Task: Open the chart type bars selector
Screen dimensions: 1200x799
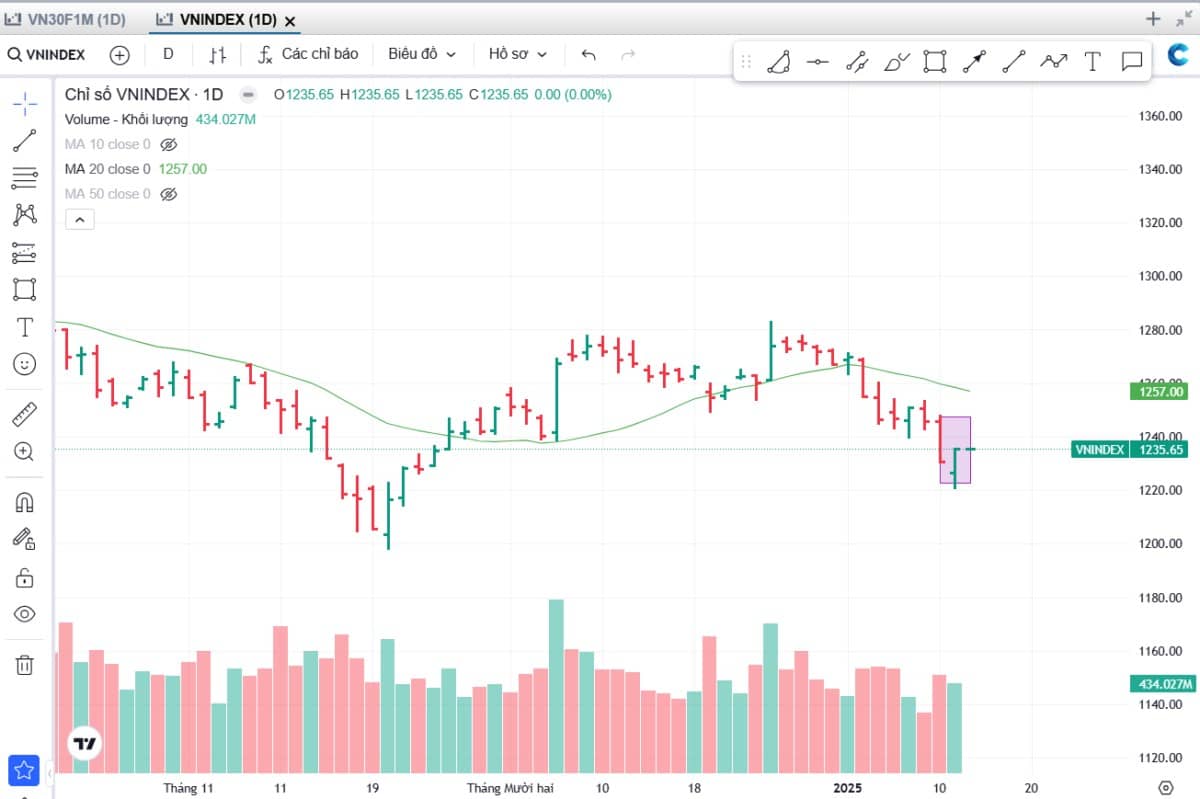Action: click(x=218, y=54)
